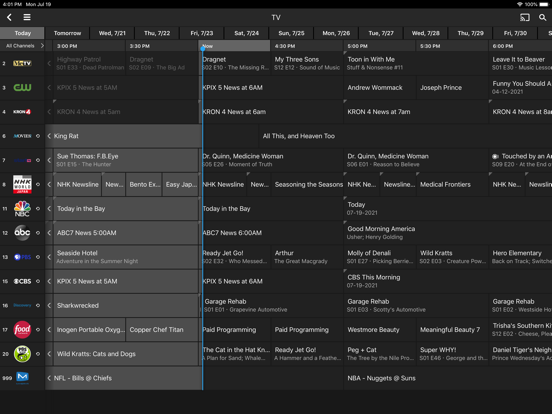The width and height of the screenshot is (552, 414).
Task: Open the CBS This Morning listing
Action: tap(448, 281)
